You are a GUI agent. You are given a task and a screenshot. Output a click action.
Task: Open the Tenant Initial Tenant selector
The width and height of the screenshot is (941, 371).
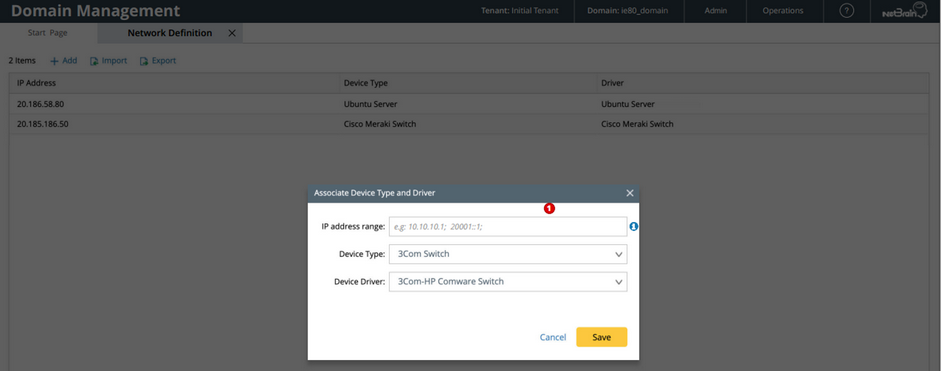coord(520,11)
